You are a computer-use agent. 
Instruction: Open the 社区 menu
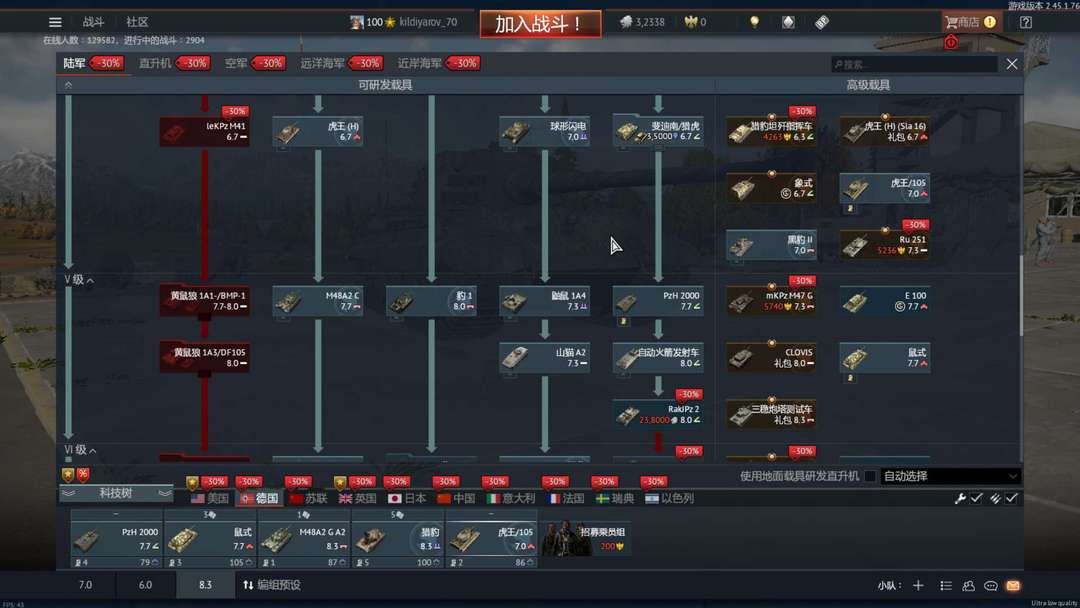point(137,22)
